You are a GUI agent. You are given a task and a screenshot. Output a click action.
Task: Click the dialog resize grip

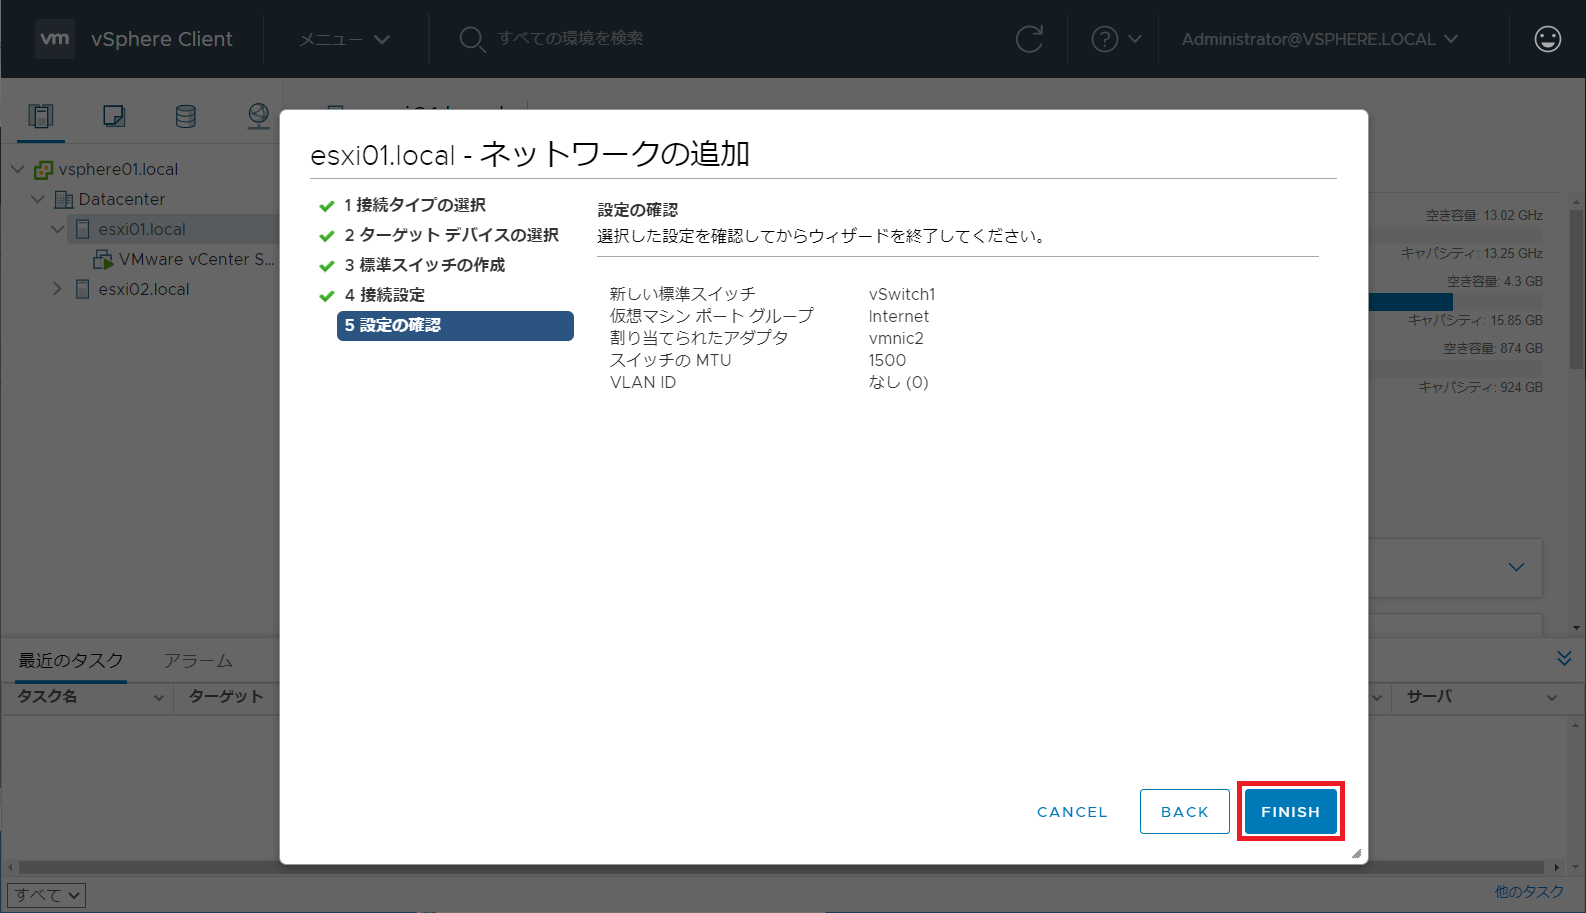click(1356, 853)
